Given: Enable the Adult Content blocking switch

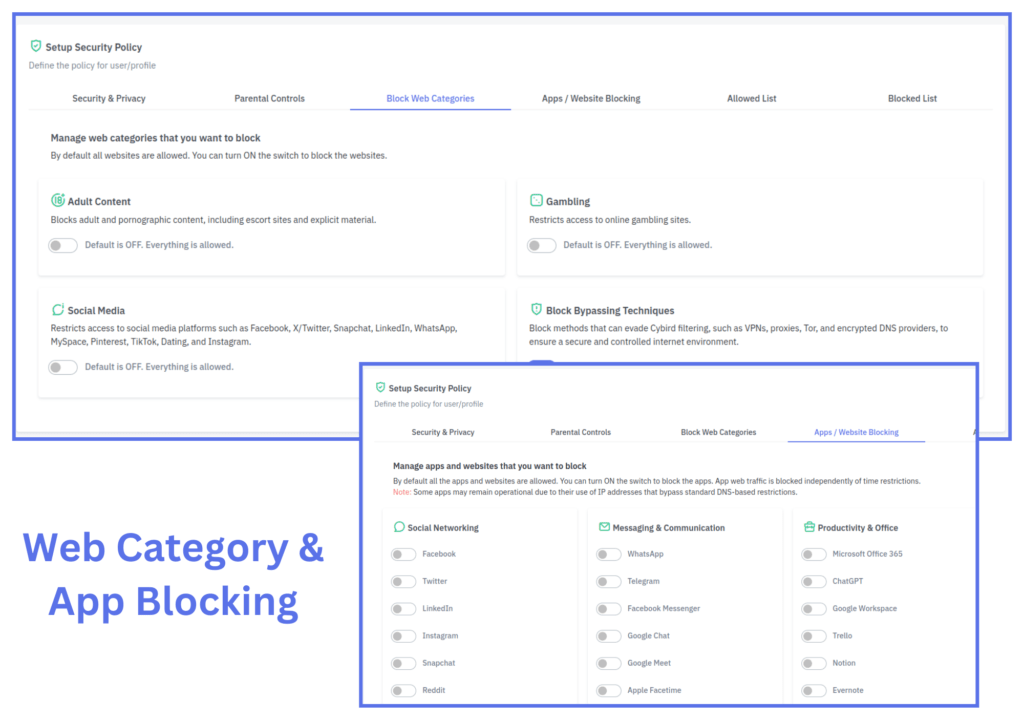Looking at the screenshot, I should (x=63, y=245).
